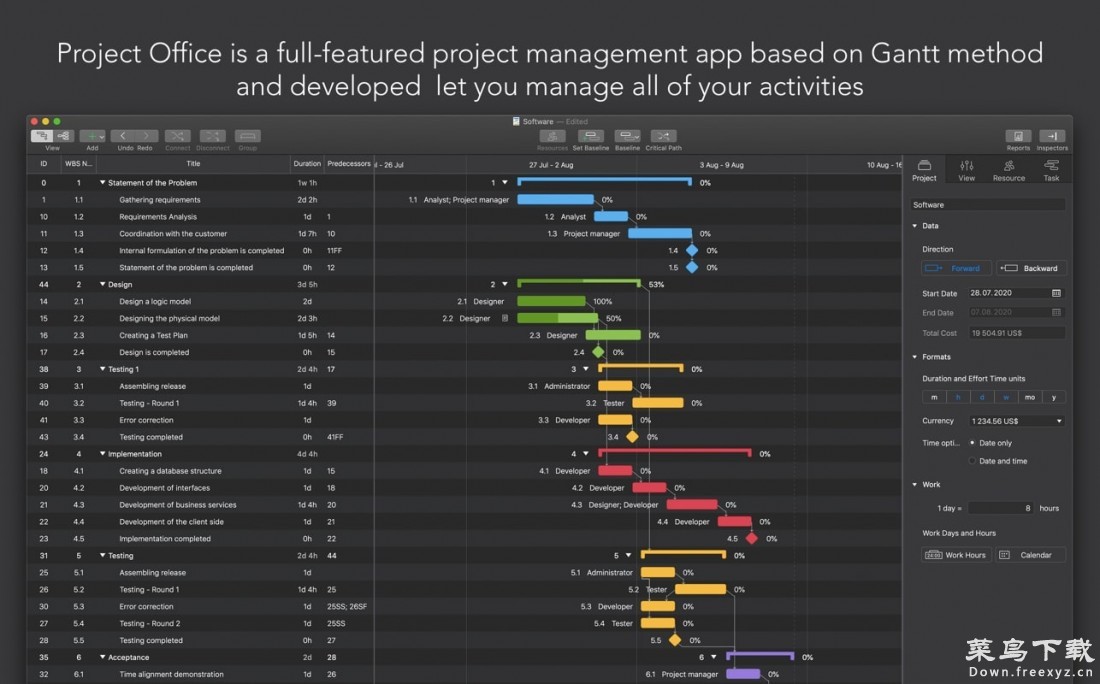The height and width of the screenshot is (684, 1100).
Task: Click the green milestone diamond for task 2.4
Action: (x=598, y=352)
